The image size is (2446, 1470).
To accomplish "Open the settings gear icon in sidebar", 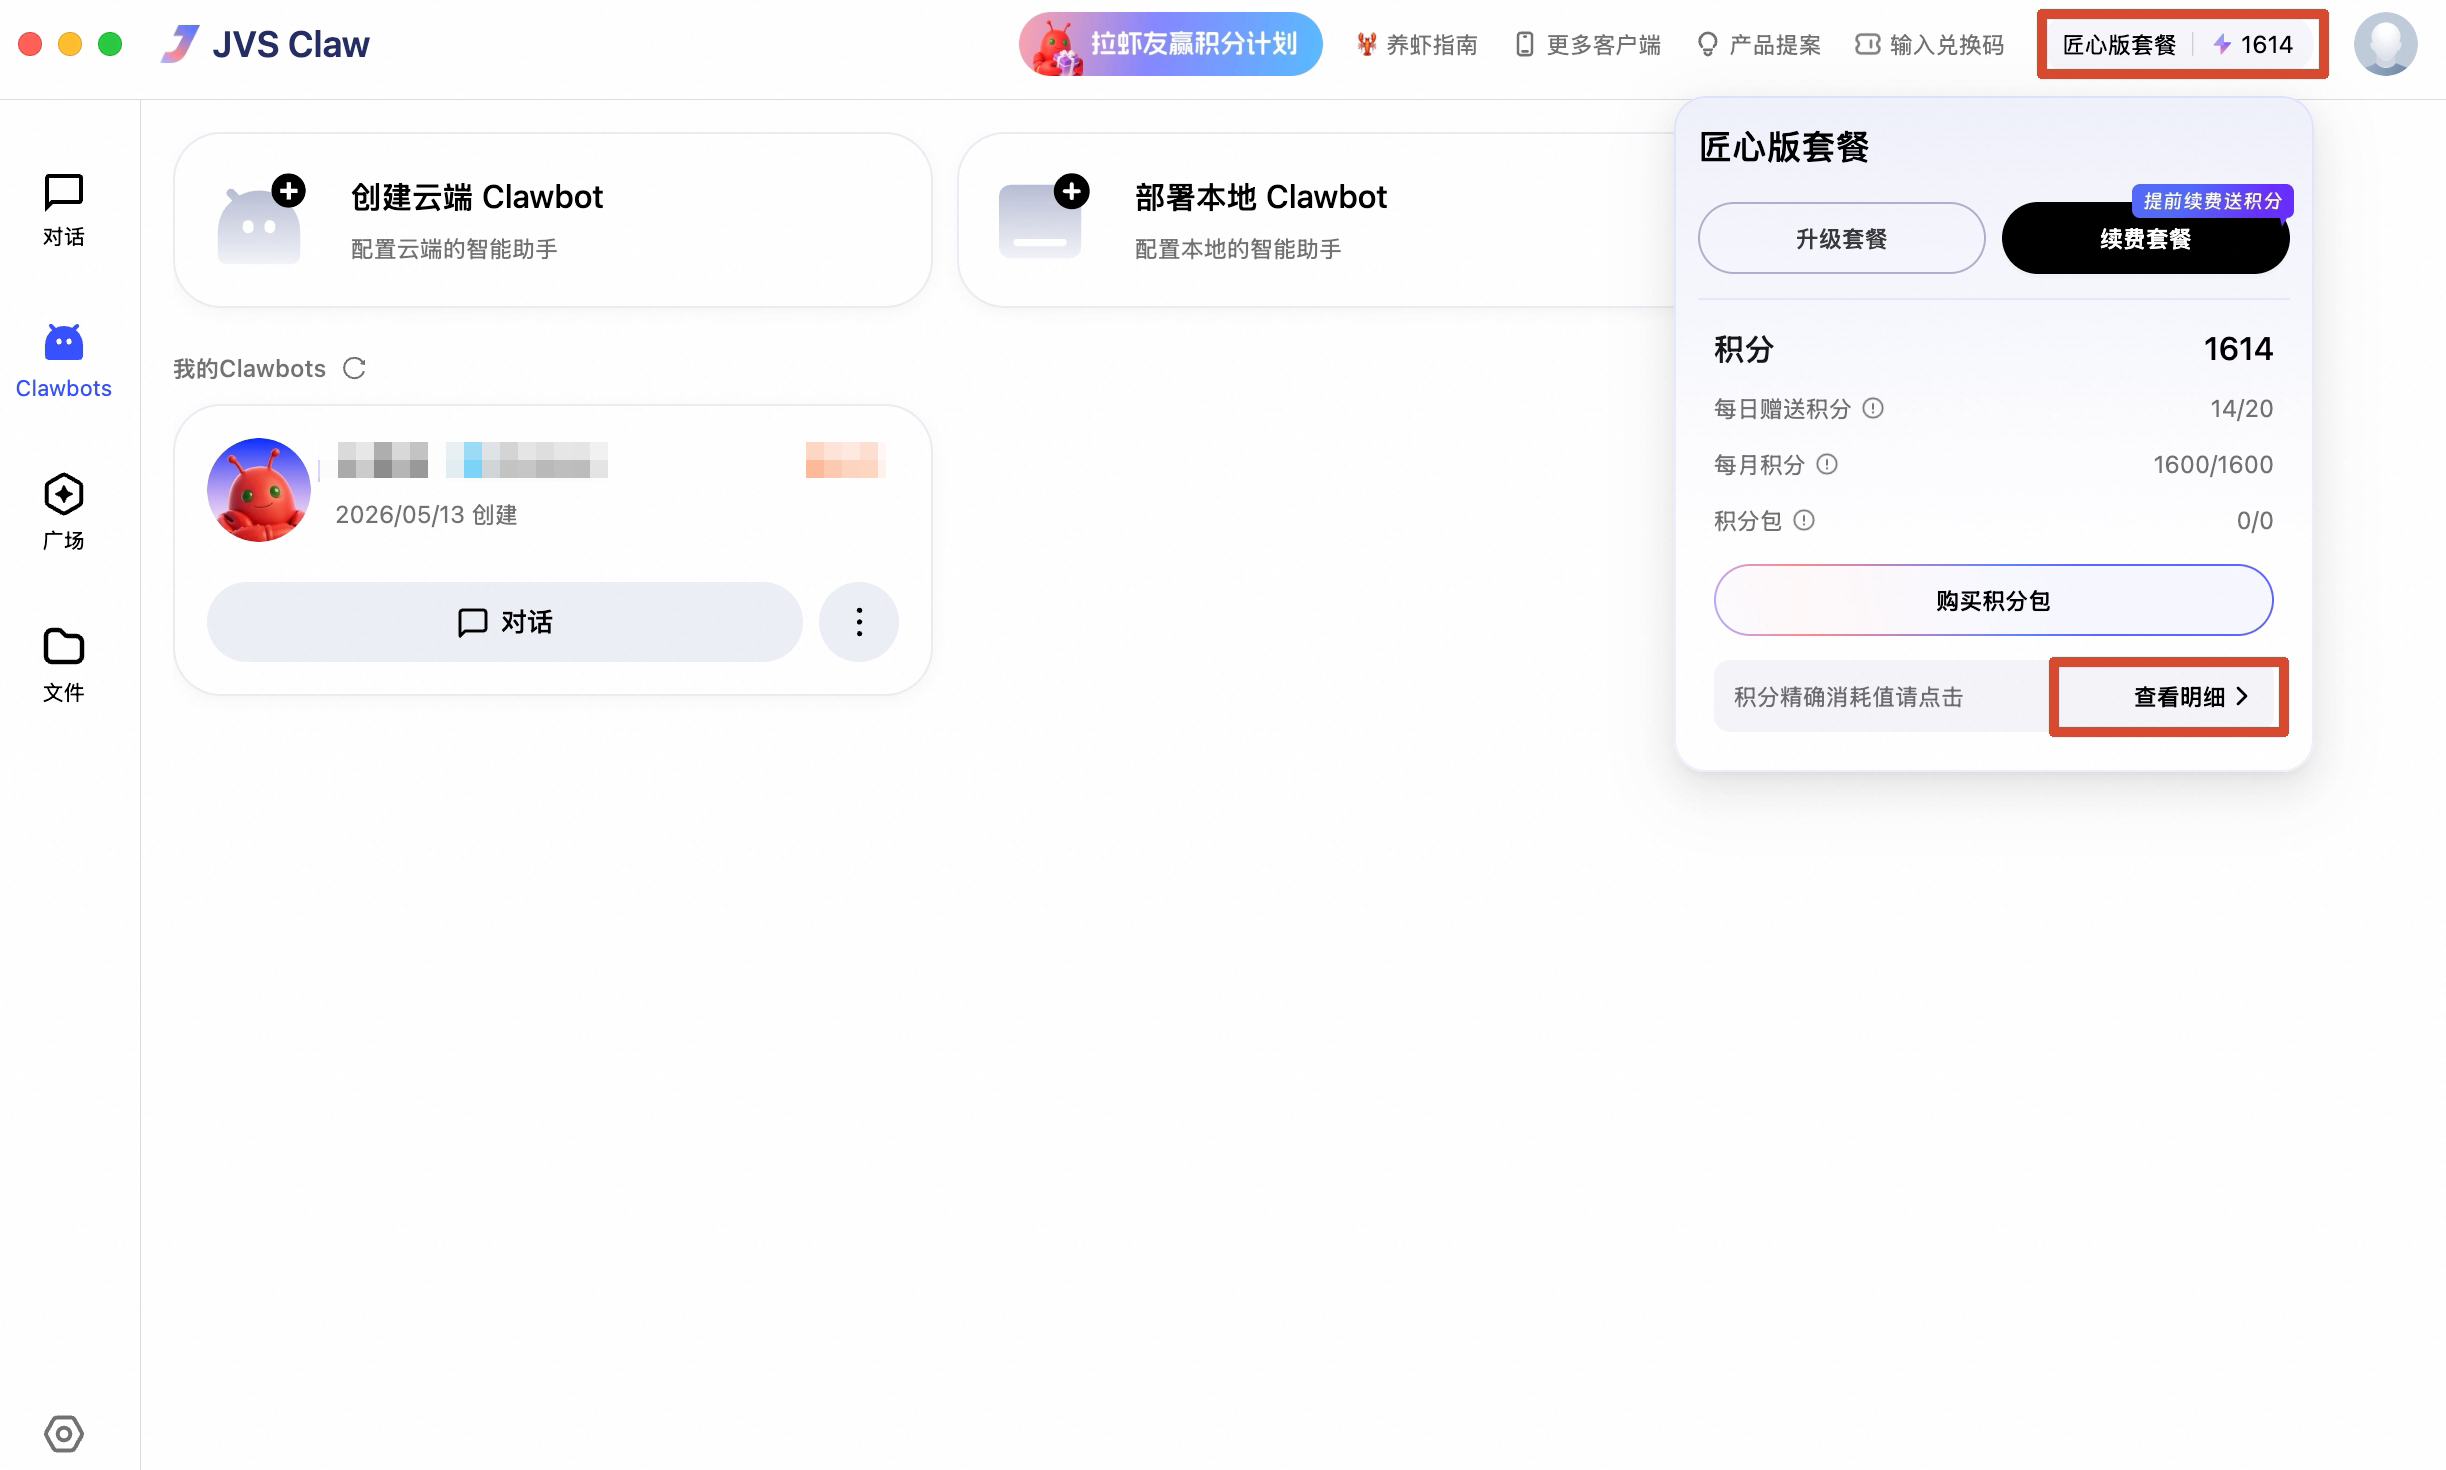I will click(64, 1433).
